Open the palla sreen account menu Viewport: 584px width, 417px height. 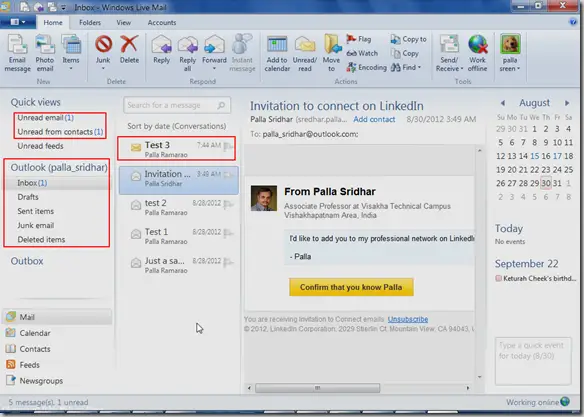[x=510, y=53]
